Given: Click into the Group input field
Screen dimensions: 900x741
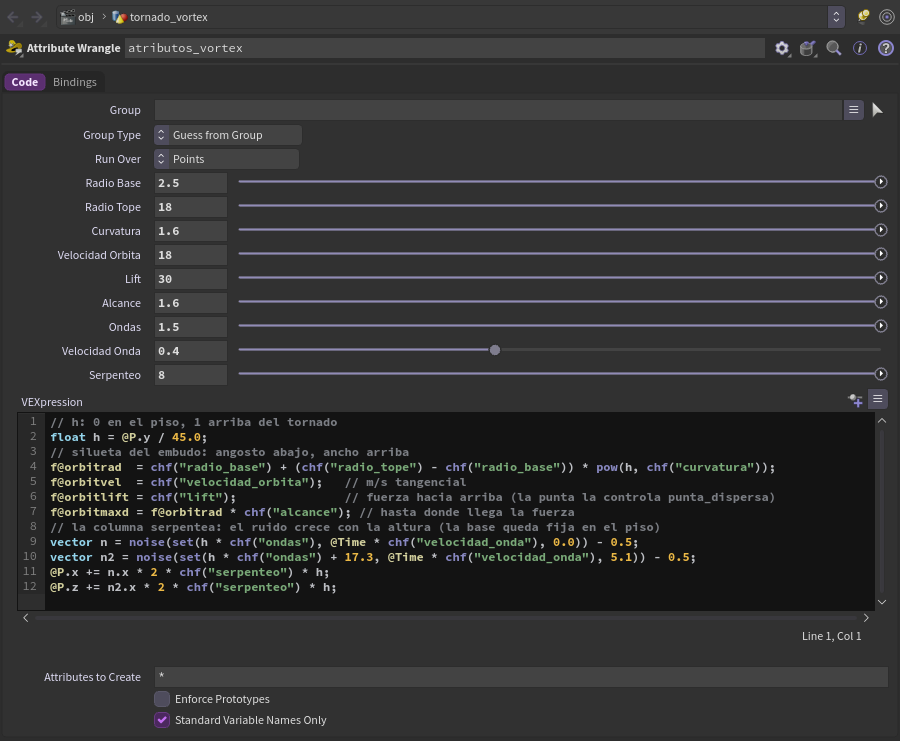Looking at the screenshot, I should tap(498, 110).
